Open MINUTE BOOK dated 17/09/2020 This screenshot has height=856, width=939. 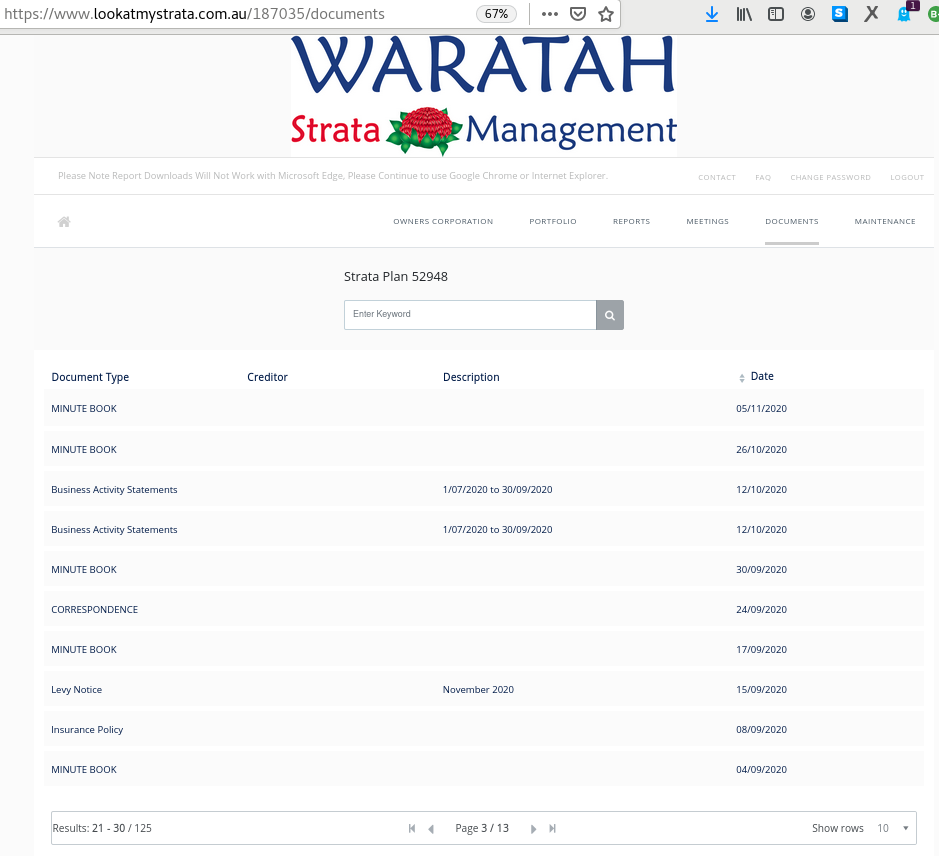(483, 650)
